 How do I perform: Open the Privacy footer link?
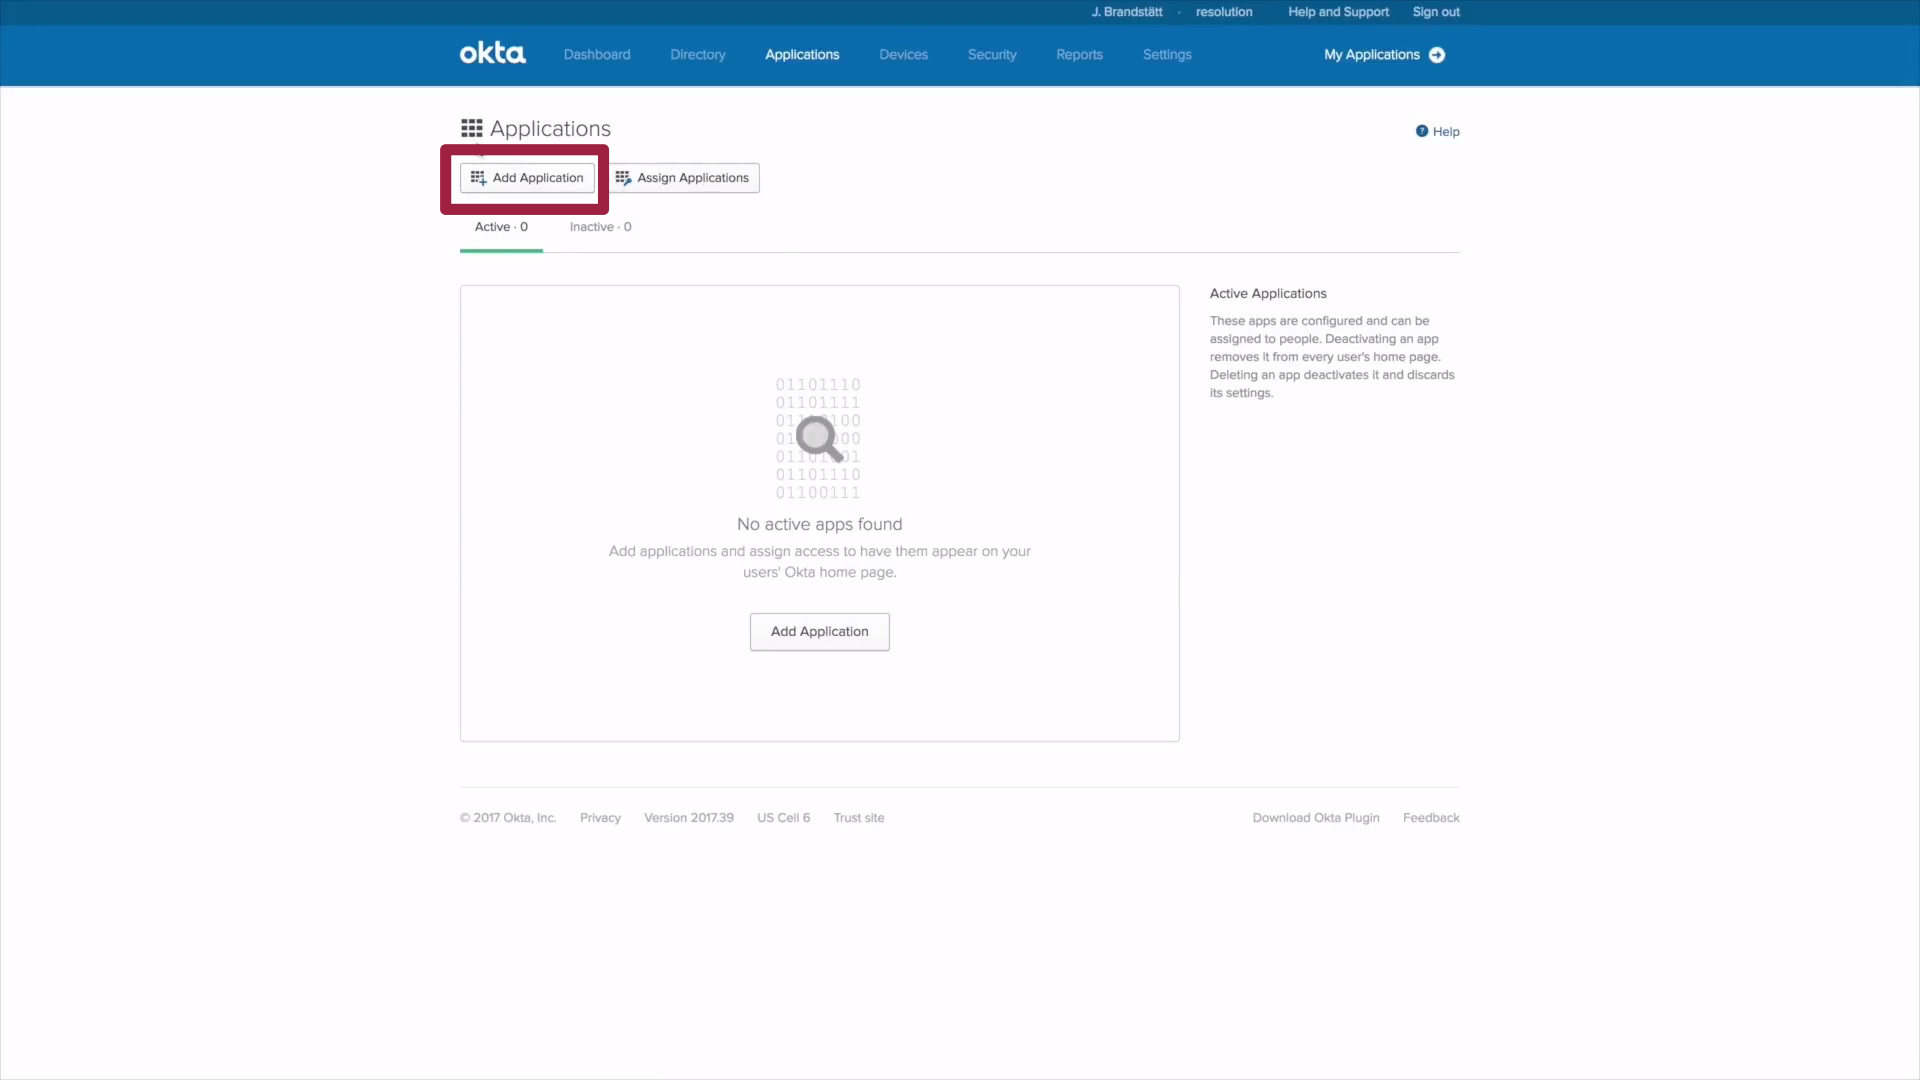pos(600,818)
